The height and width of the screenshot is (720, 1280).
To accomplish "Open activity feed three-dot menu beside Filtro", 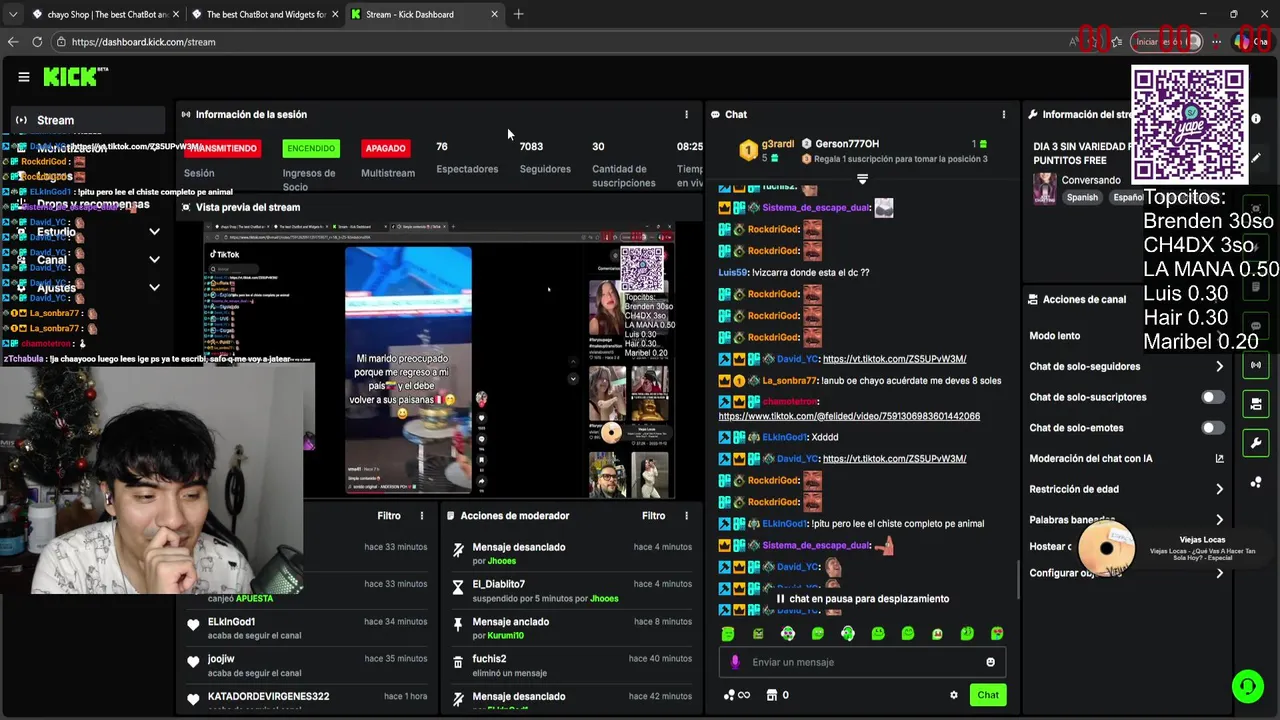I will (422, 516).
